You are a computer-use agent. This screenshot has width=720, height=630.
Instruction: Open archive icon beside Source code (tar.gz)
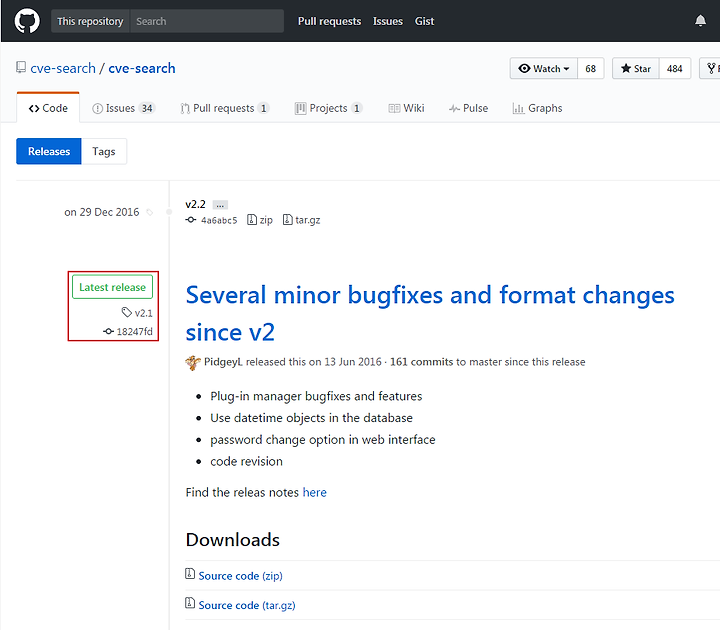[190, 603]
